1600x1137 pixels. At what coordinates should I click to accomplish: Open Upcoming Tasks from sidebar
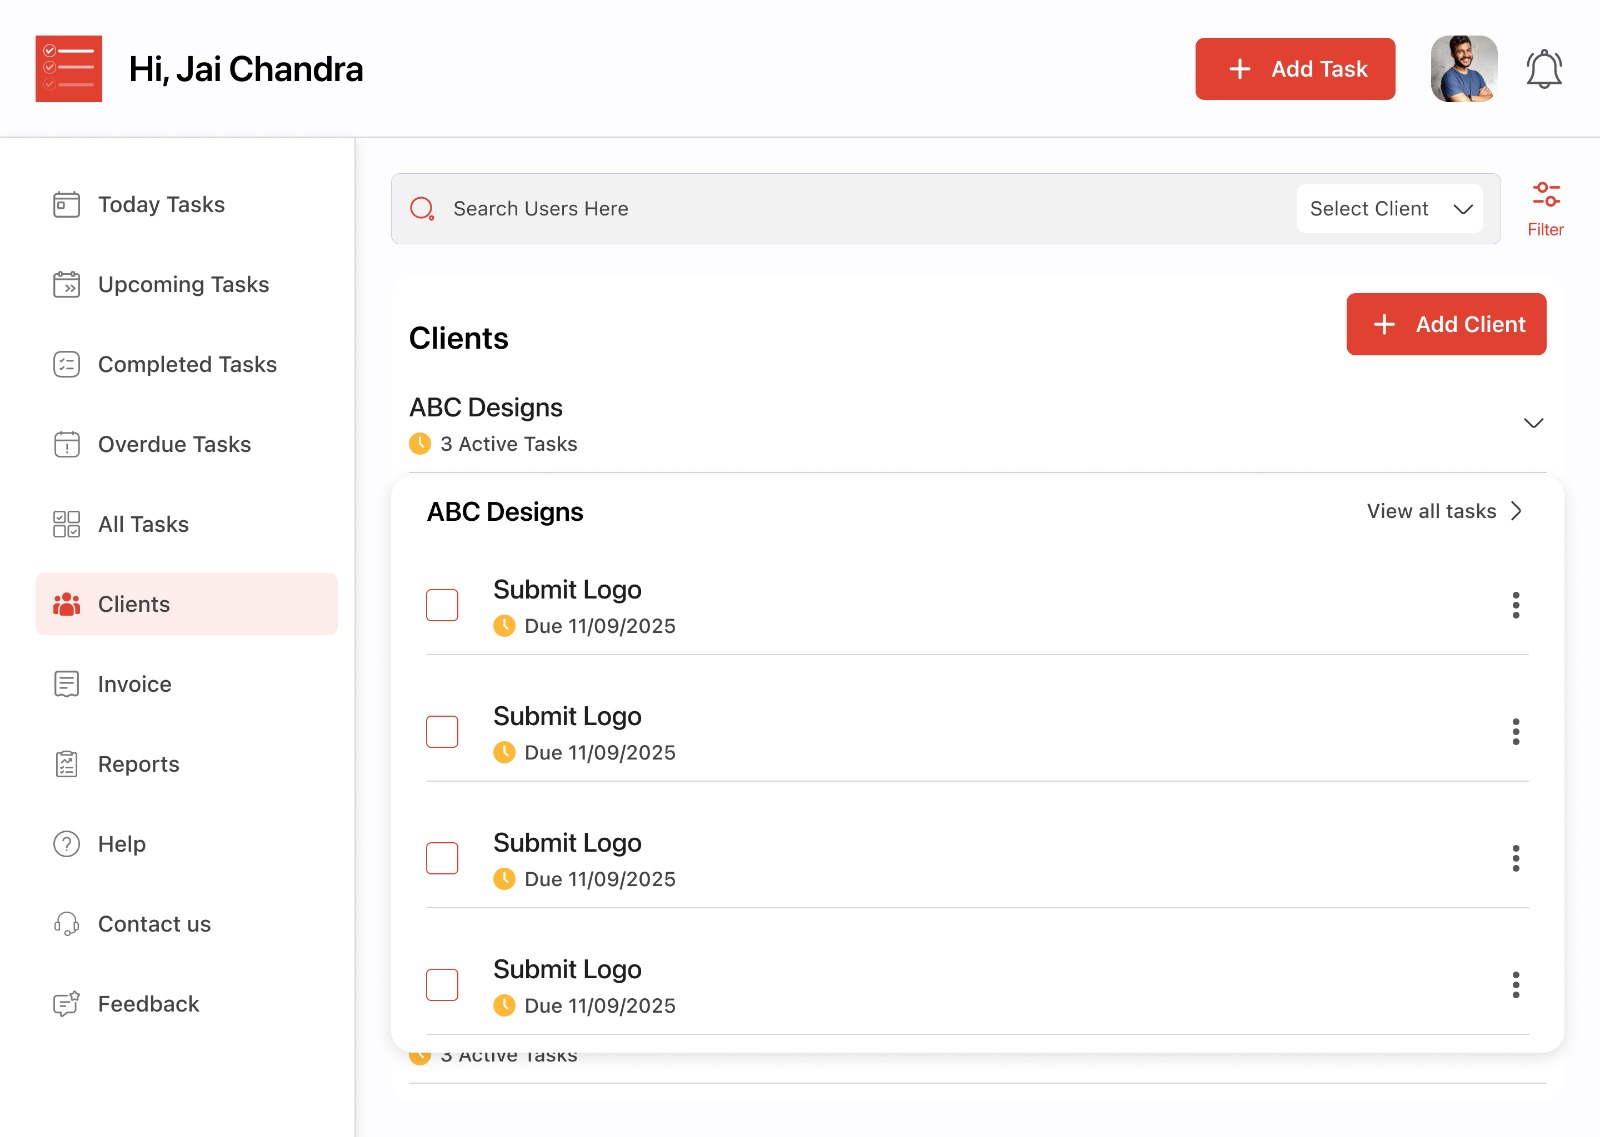[182, 284]
